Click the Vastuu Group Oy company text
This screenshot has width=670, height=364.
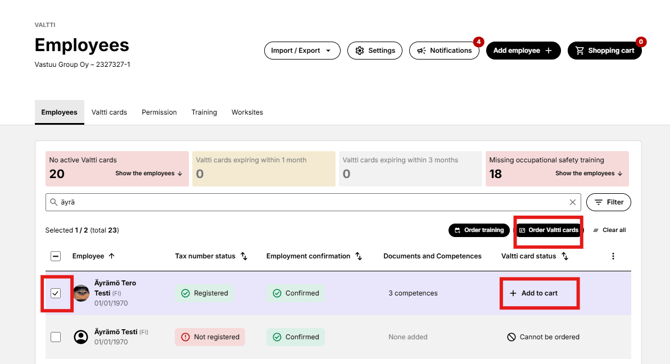point(82,65)
